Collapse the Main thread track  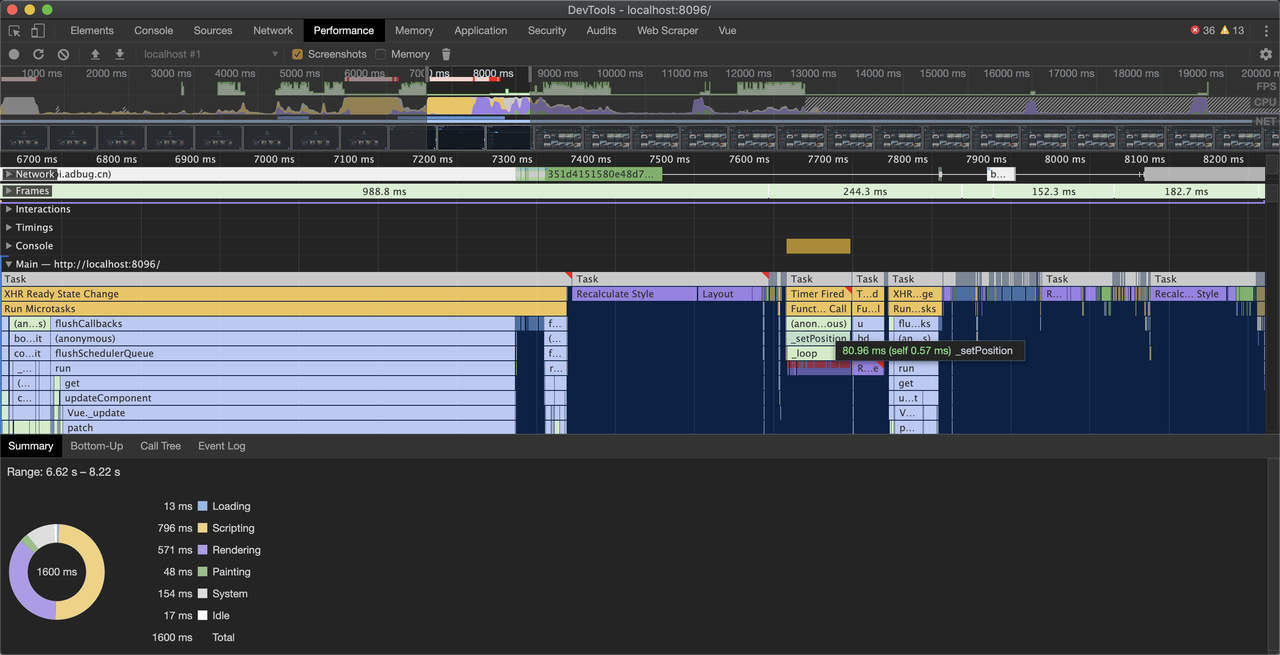pyautogui.click(x=9, y=264)
